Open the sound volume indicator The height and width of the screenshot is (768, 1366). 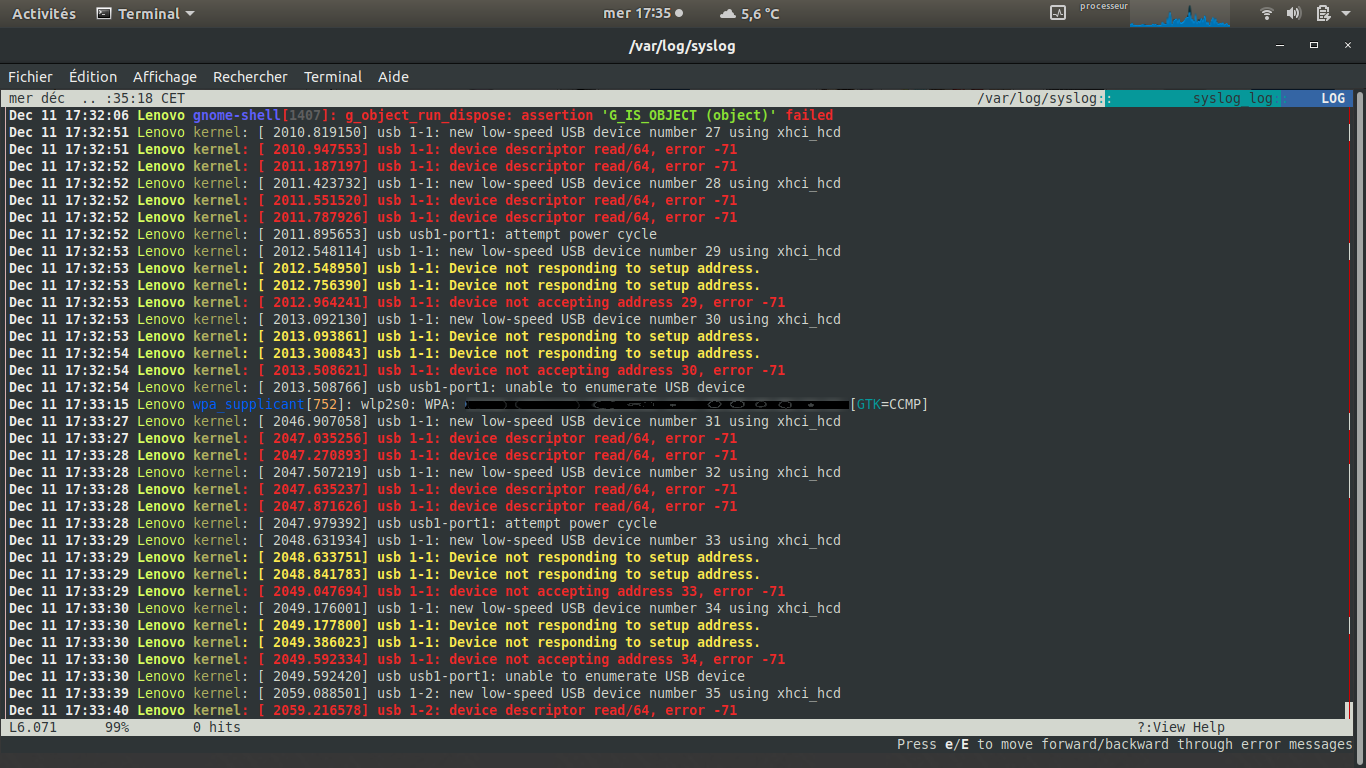pyautogui.click(x=1294, y=13)
